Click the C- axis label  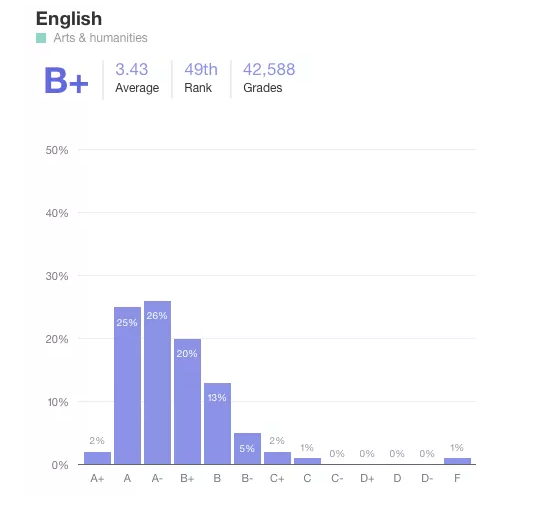point(337,478)
